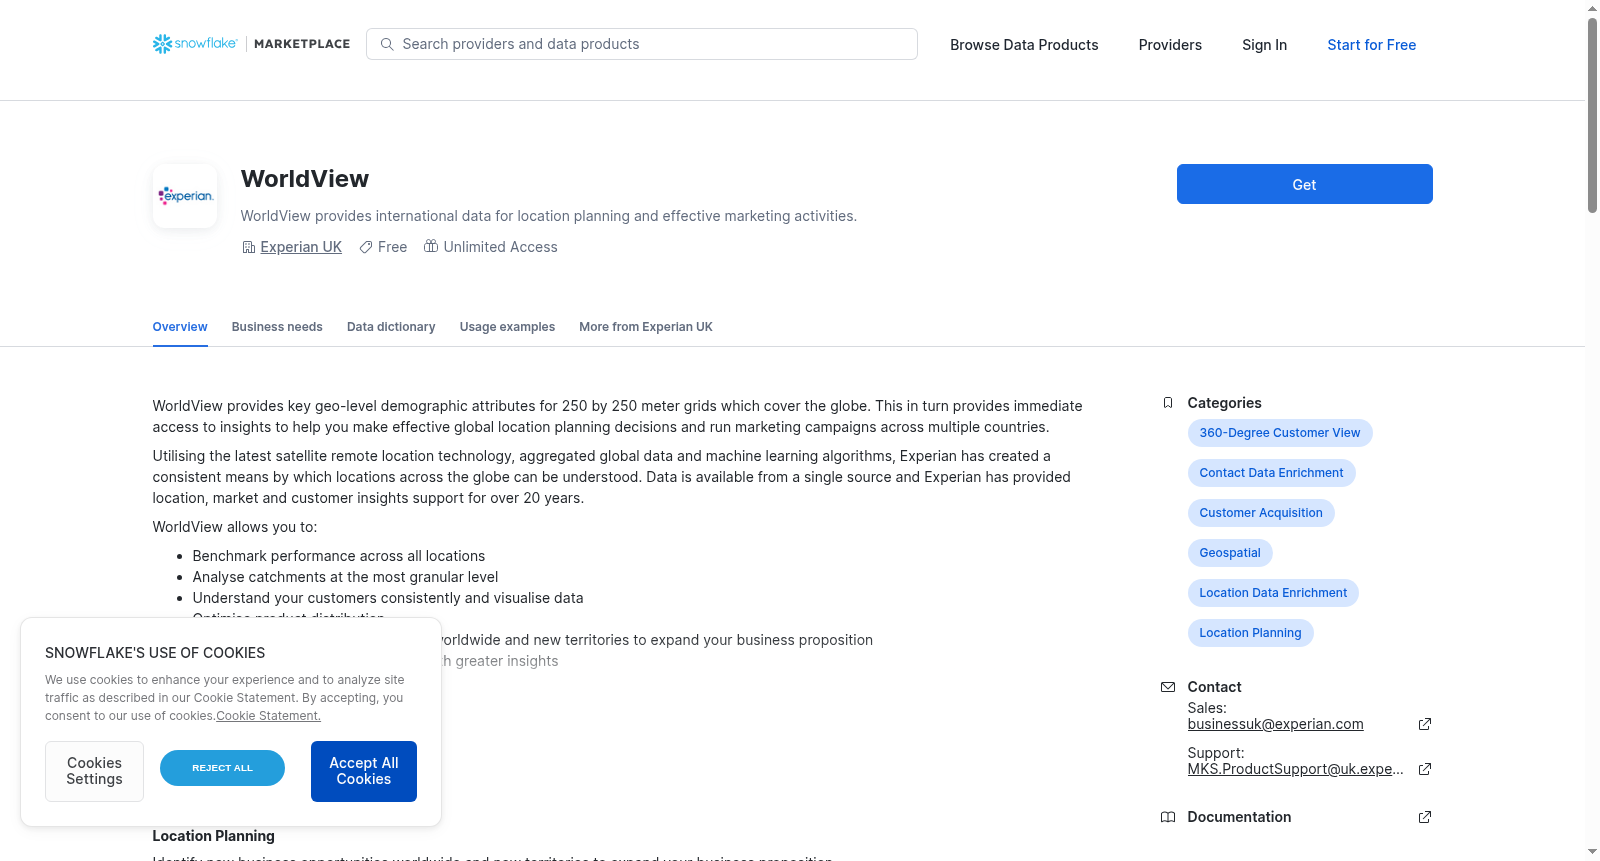
Task: Click REJECT ALL cookies button
Action: tap(222, 768)
